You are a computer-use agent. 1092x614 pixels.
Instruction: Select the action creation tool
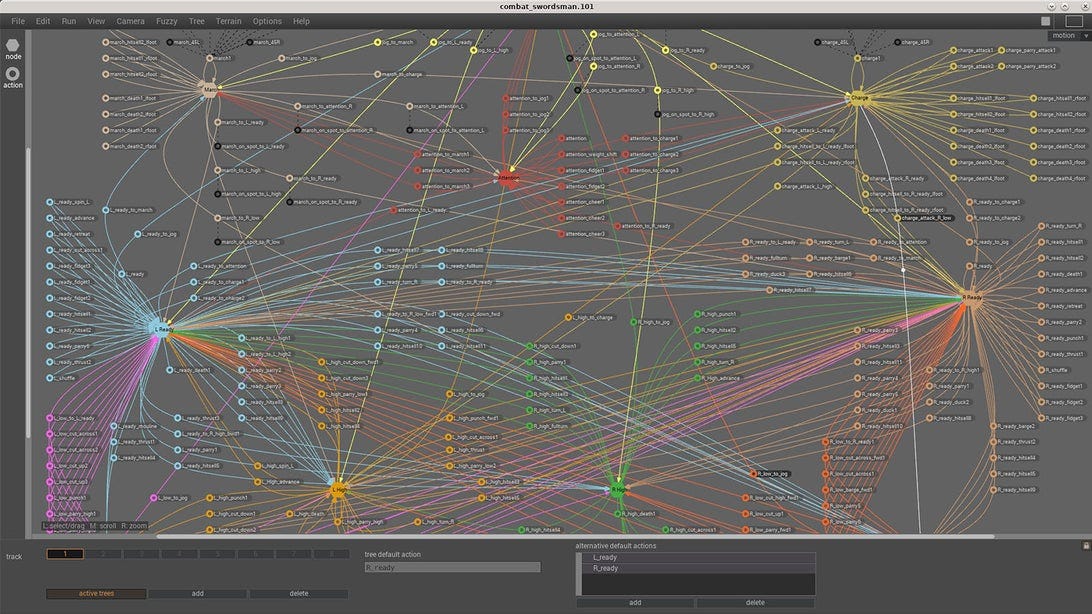pos(13,77)
